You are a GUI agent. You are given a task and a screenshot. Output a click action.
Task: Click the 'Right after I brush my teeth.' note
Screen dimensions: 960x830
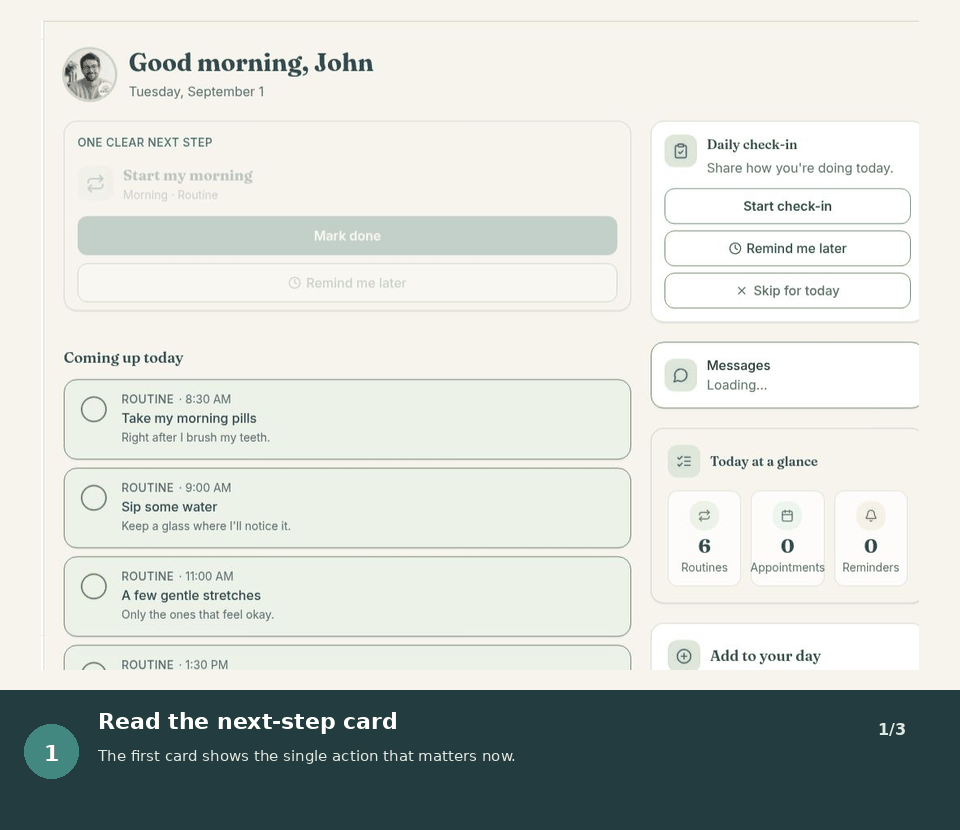[195, 438]
